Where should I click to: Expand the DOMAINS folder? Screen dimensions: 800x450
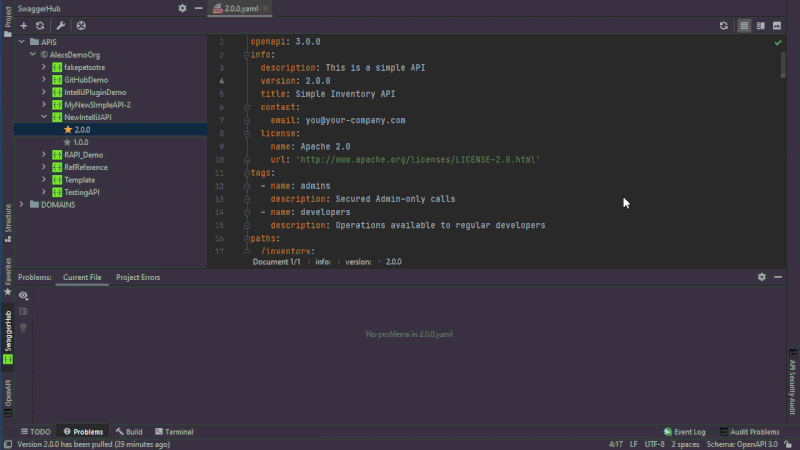(22, 205)
